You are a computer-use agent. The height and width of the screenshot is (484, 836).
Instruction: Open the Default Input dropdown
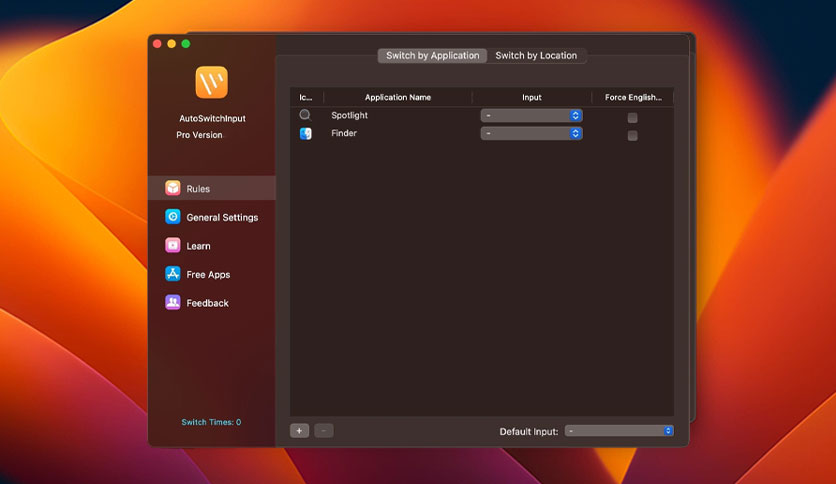[x=619, y=431]
